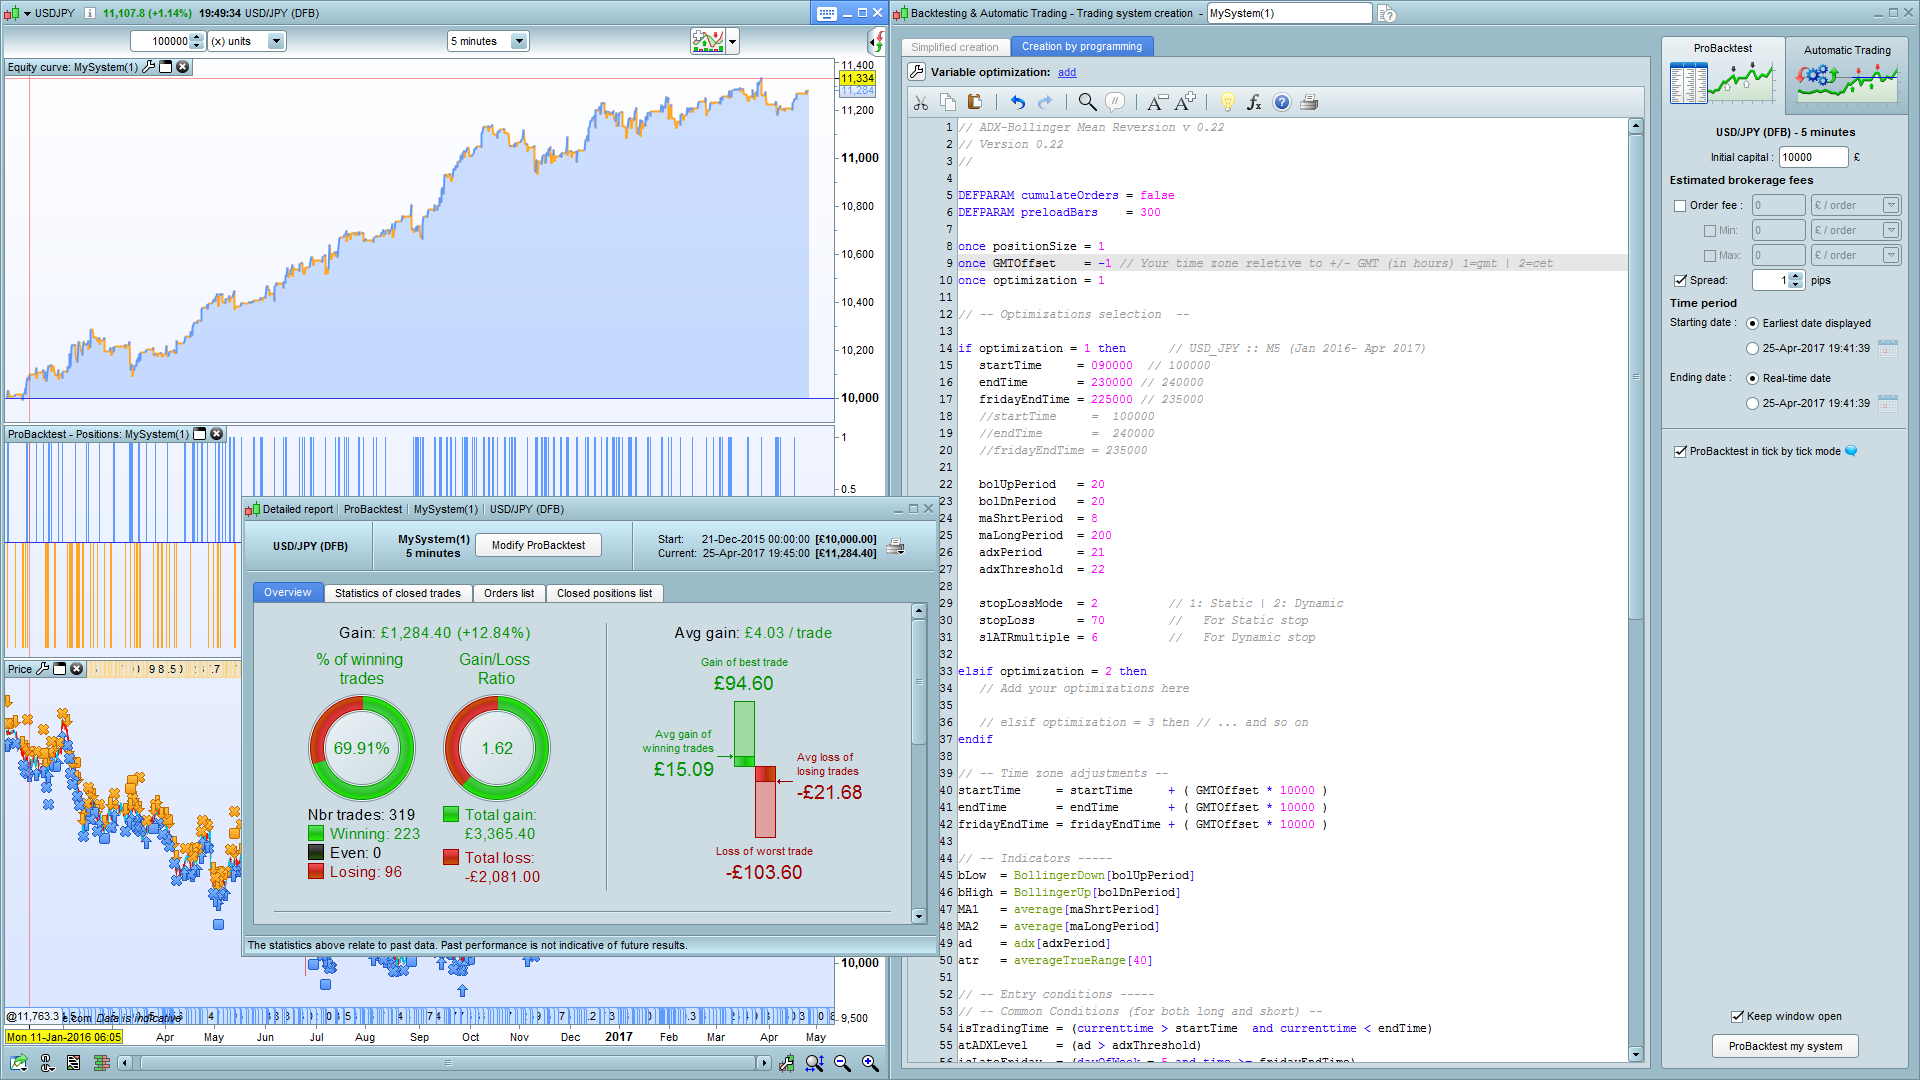This screenshot has height=1080, width=1920.
Task: Open search magnifier in code editor toolbar
Action: (1087, 102)
